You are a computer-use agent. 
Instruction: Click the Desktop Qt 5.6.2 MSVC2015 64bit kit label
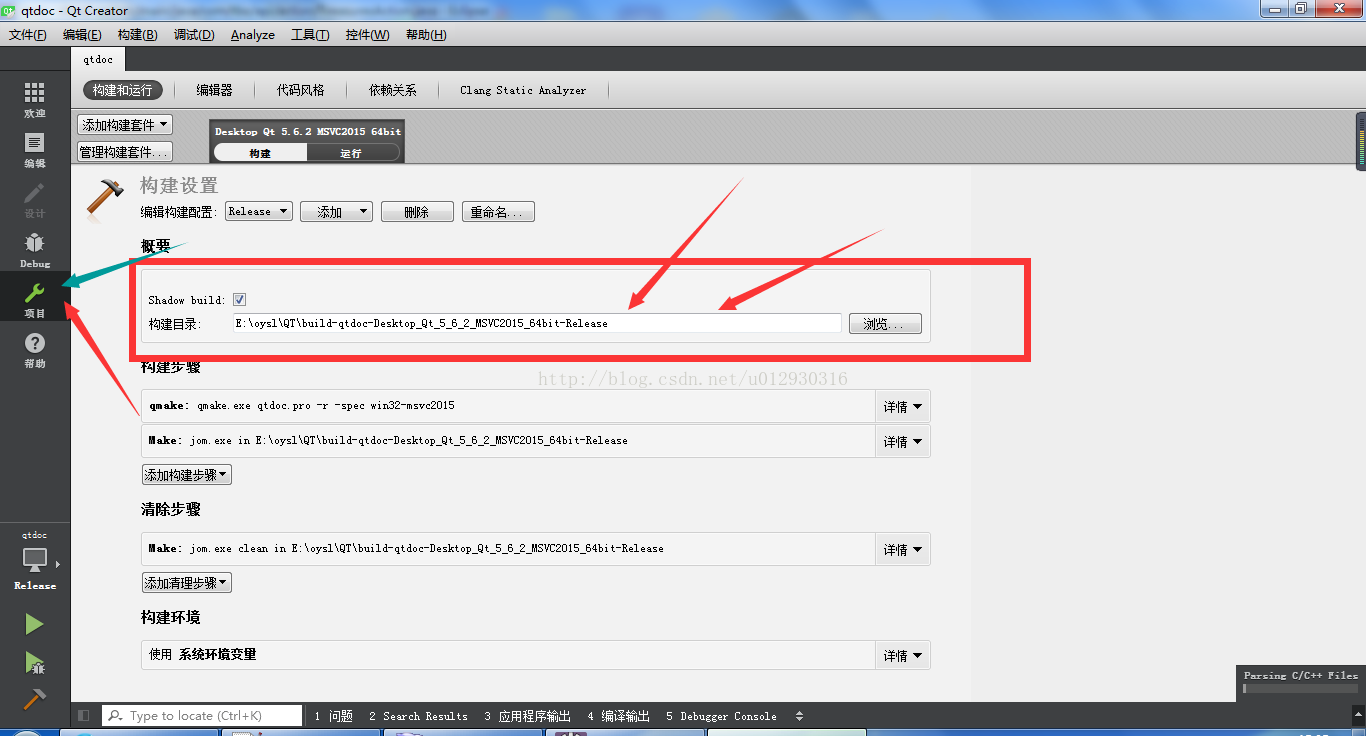point(308,132)
